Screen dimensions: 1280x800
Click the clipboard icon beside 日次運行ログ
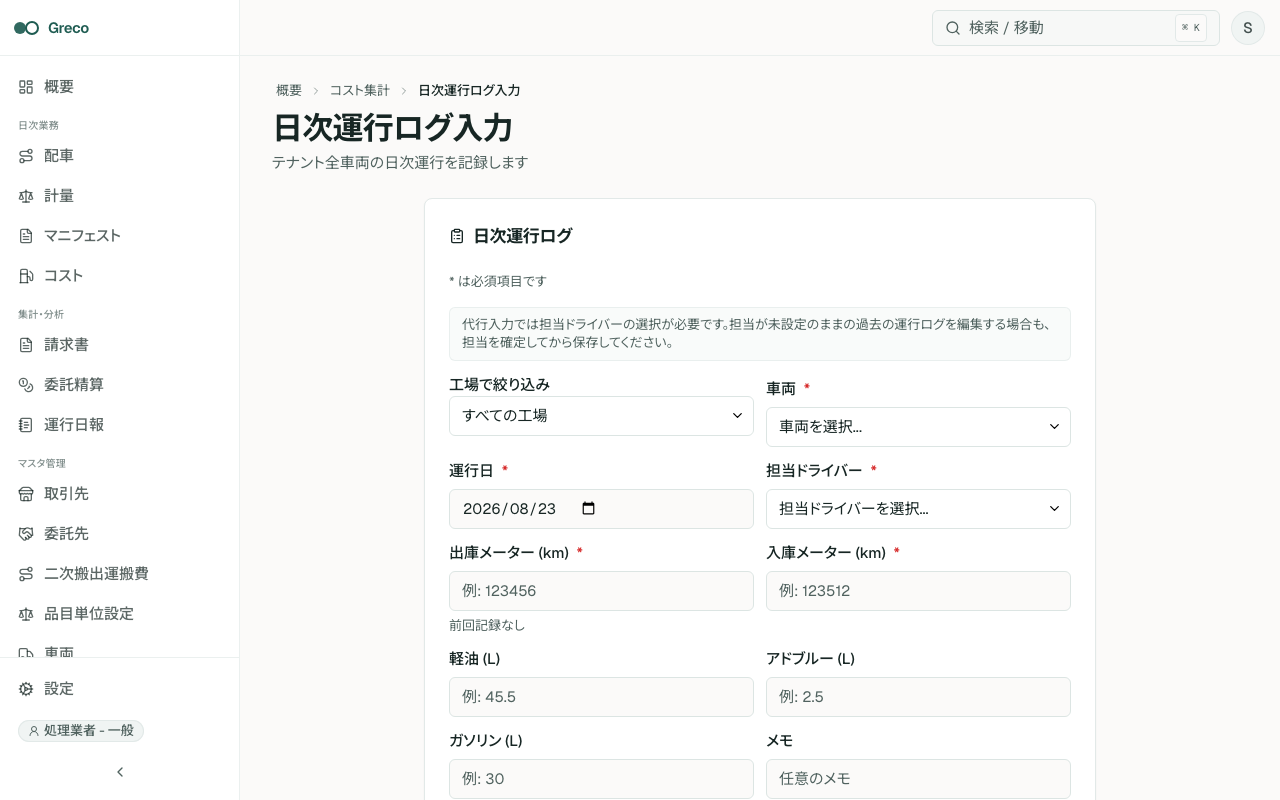pos(457,236)
